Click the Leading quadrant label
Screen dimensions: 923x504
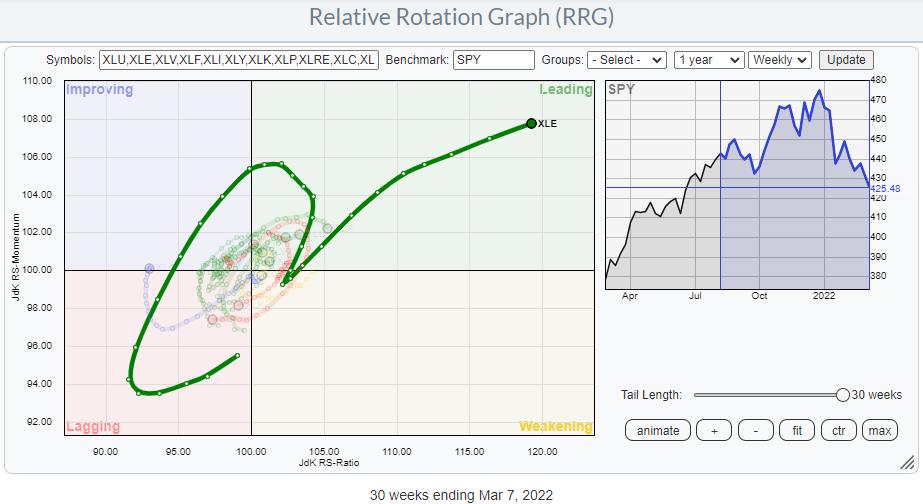point(565,90)
